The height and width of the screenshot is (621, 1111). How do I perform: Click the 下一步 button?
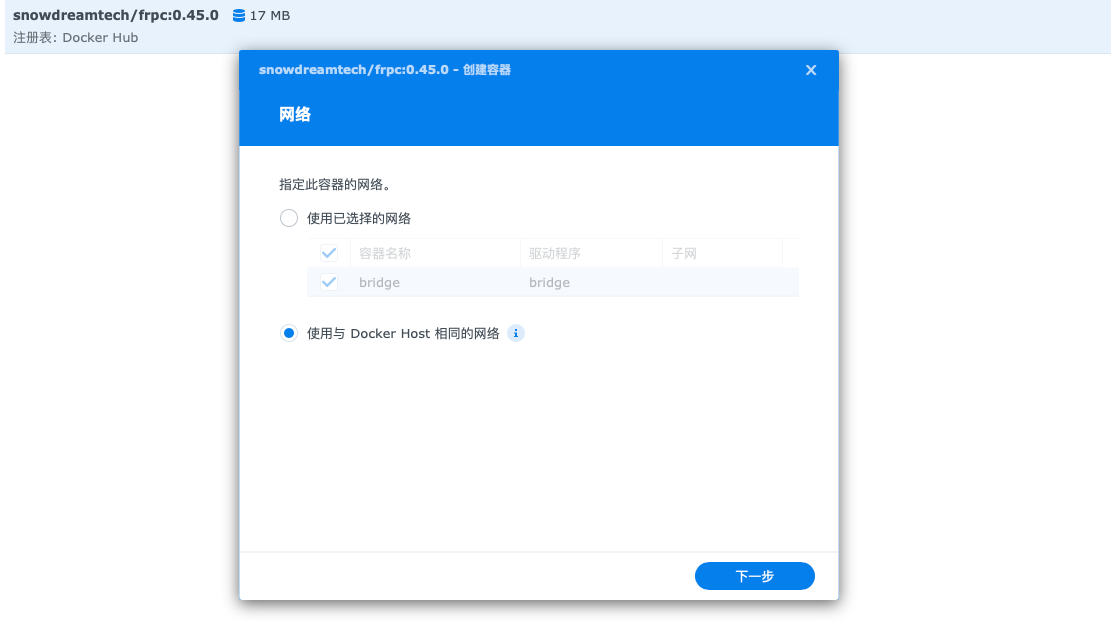point(754,576)
